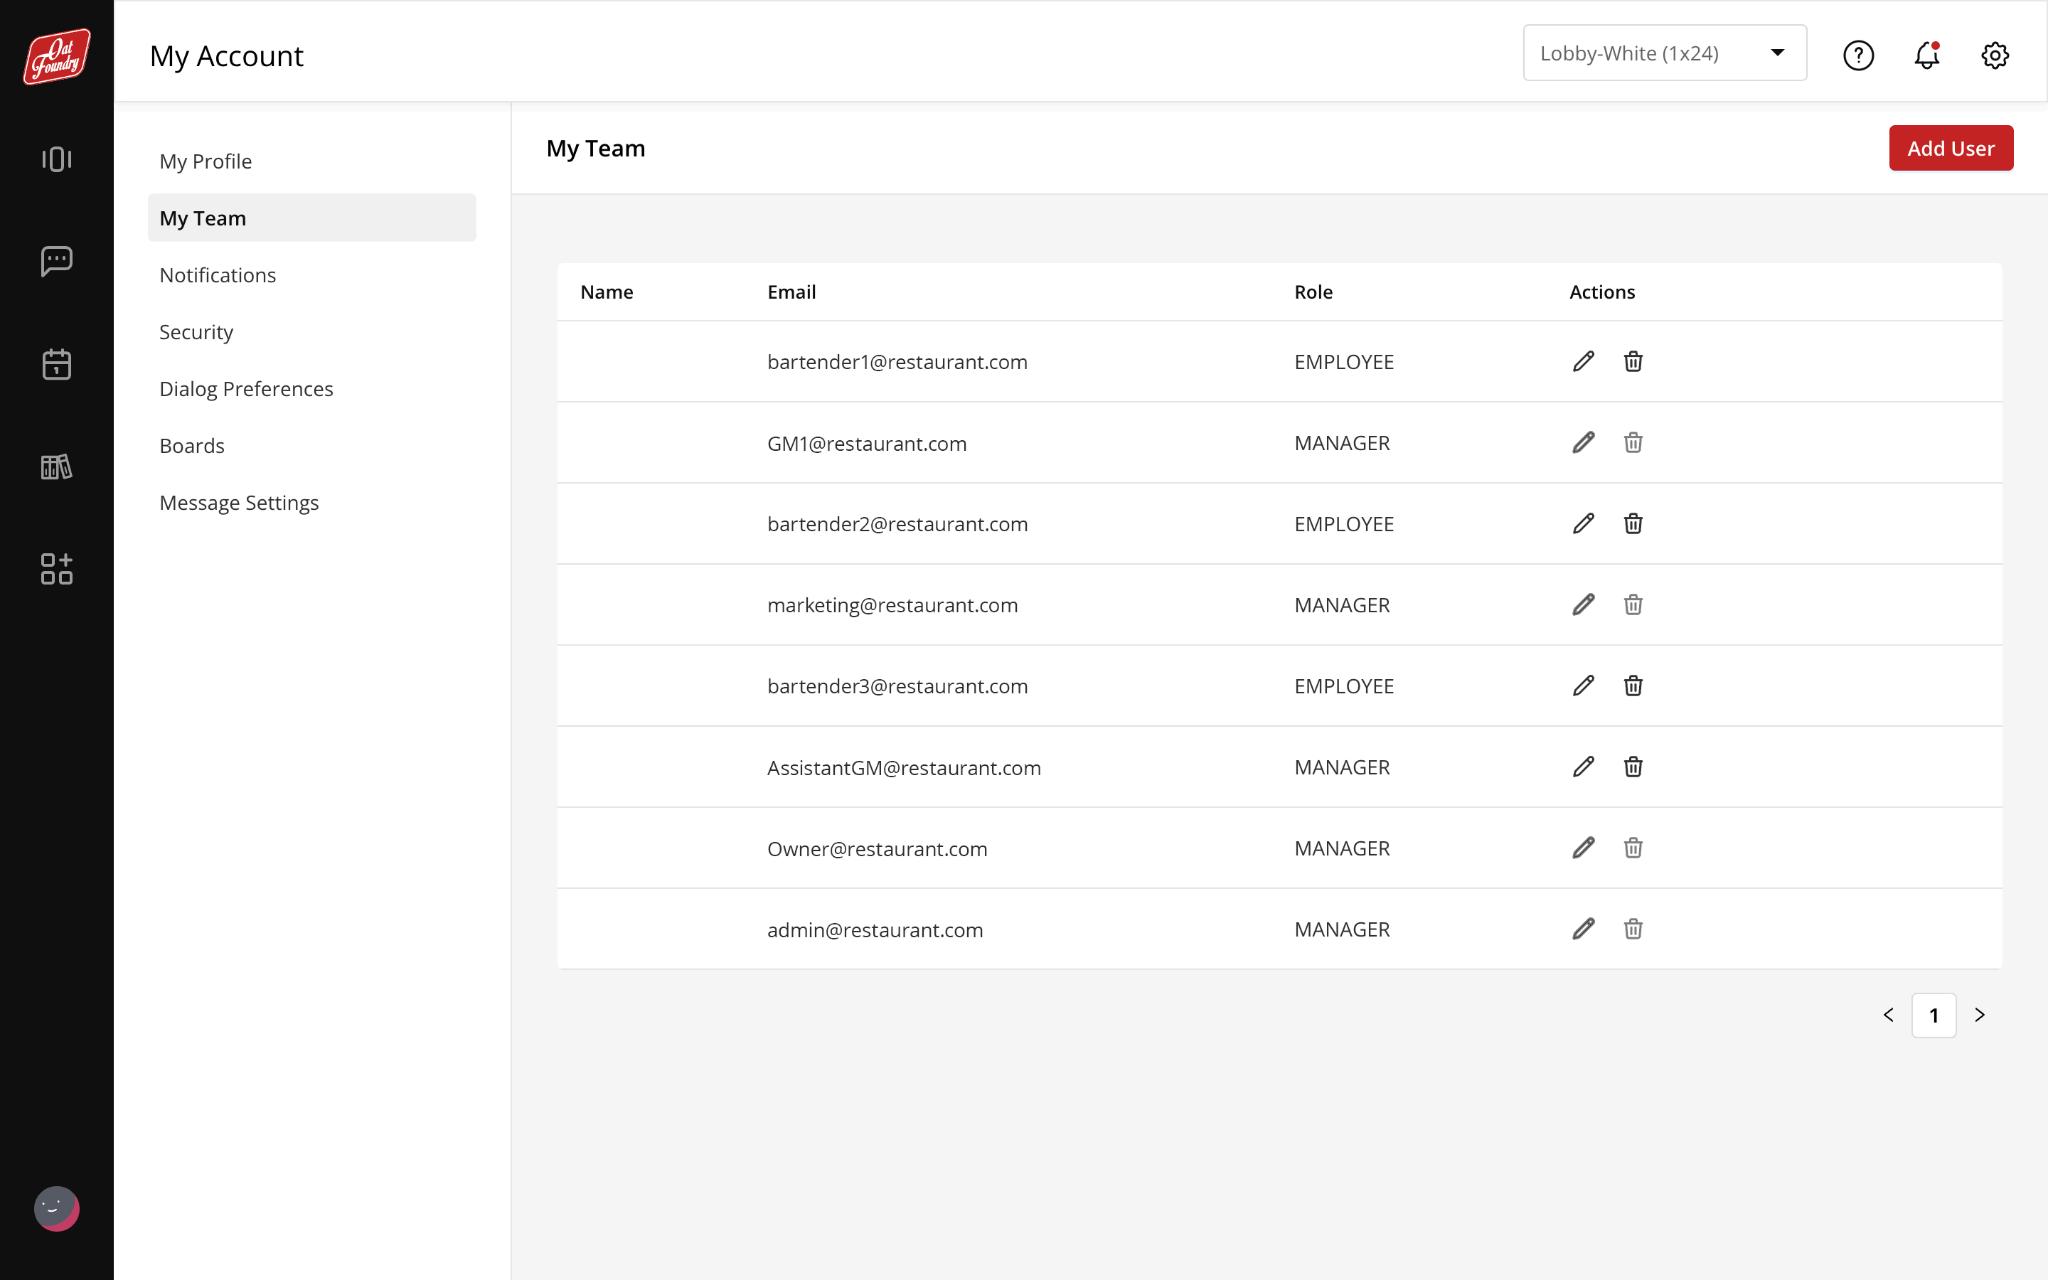Image resolution: width=2048 pixels, height=1280 pixels.
Task: Open the library books sidebar icon
Action: [x=57, y=467]
